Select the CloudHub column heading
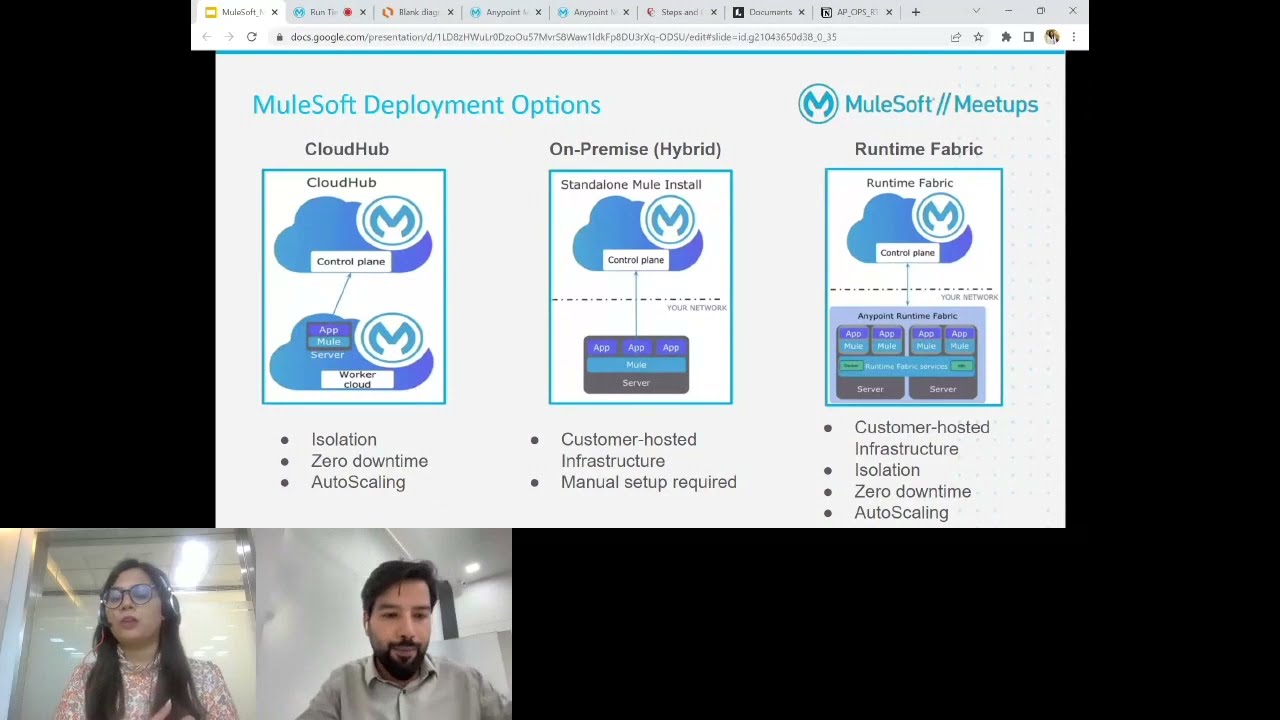The height and width of the screenshot is (720, 1280). point(347,149)
